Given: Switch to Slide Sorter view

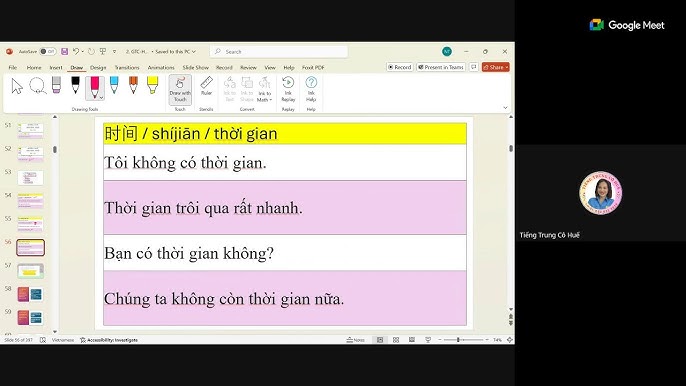Looking at the screenshot, I should [x=396, y=340].
